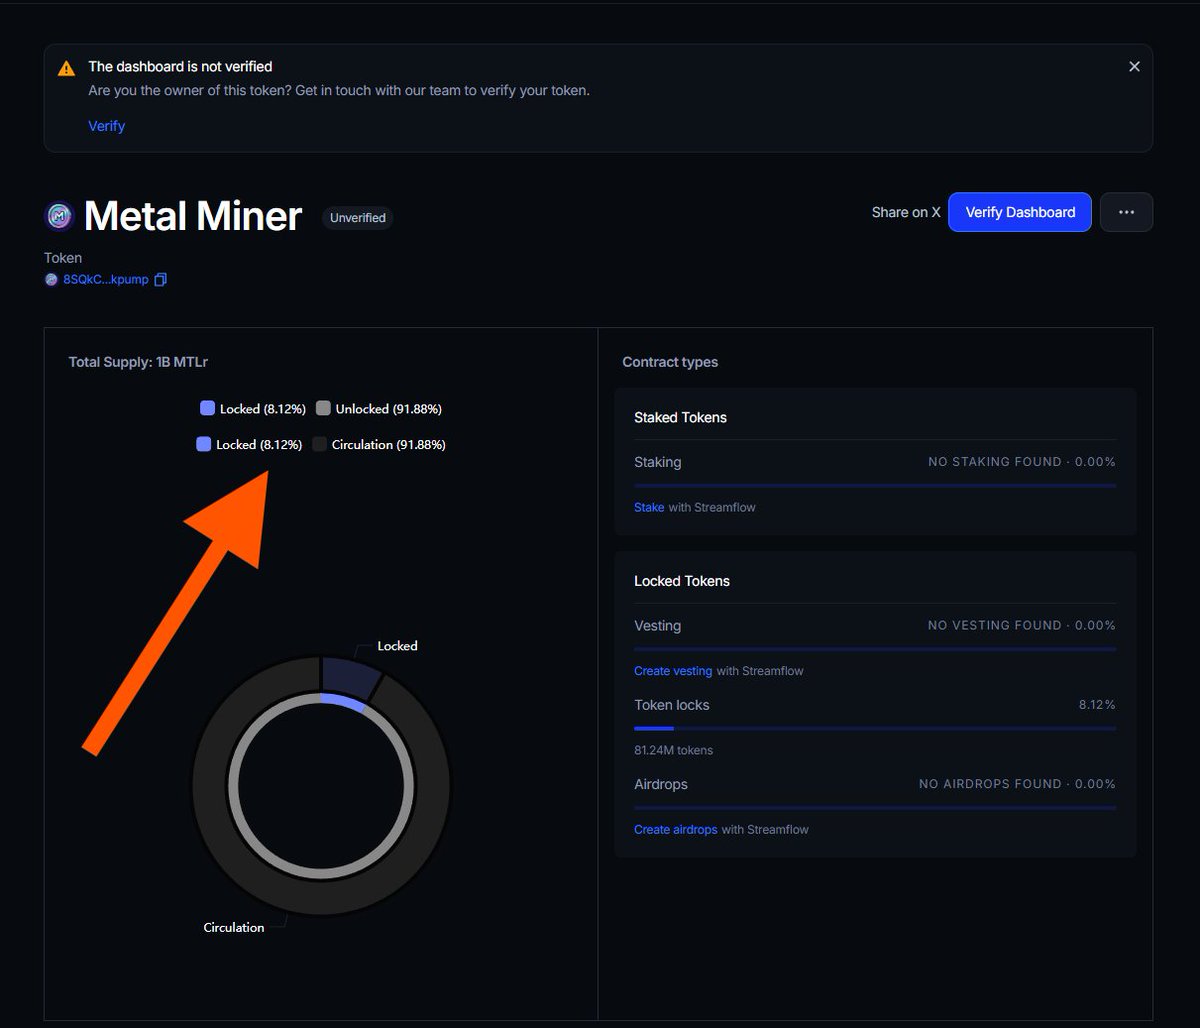Click the Airdrops progress bar
Image resolution: width=1200 pixels, height=1028 pixels.
pos(875,808)
